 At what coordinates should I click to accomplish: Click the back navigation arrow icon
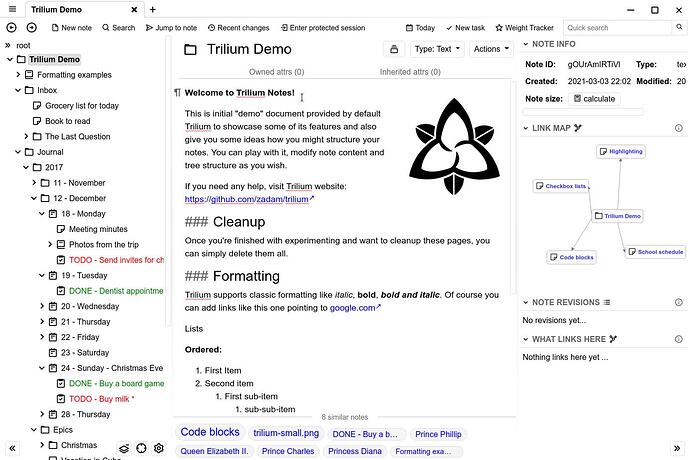coord(11,28)
